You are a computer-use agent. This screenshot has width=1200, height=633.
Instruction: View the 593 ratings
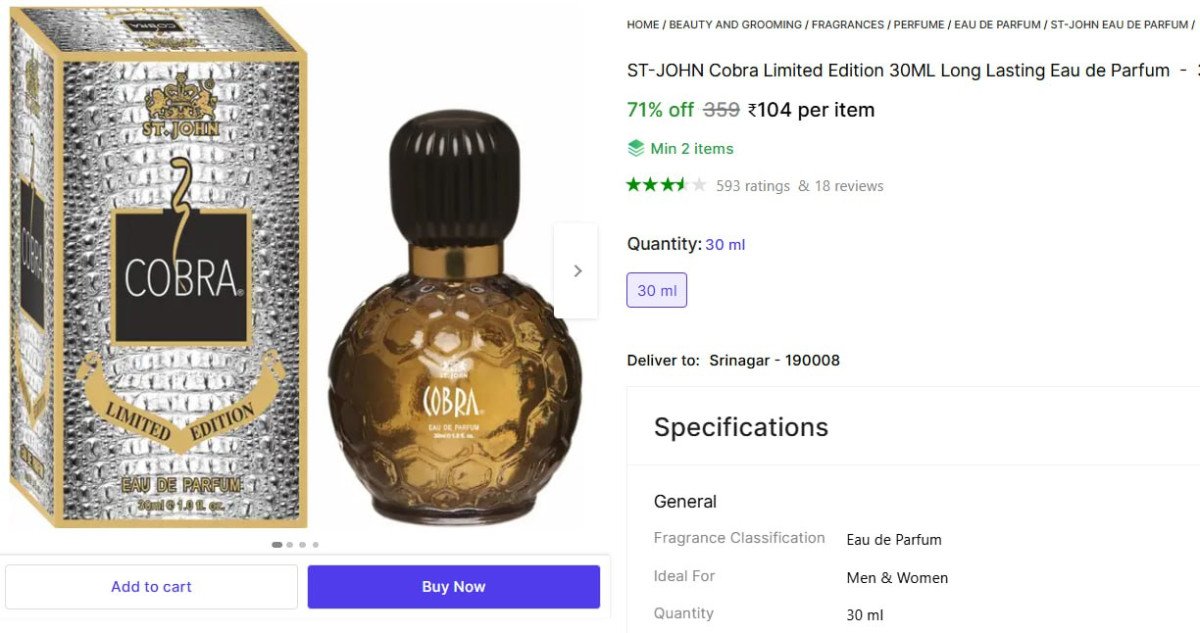753,186
